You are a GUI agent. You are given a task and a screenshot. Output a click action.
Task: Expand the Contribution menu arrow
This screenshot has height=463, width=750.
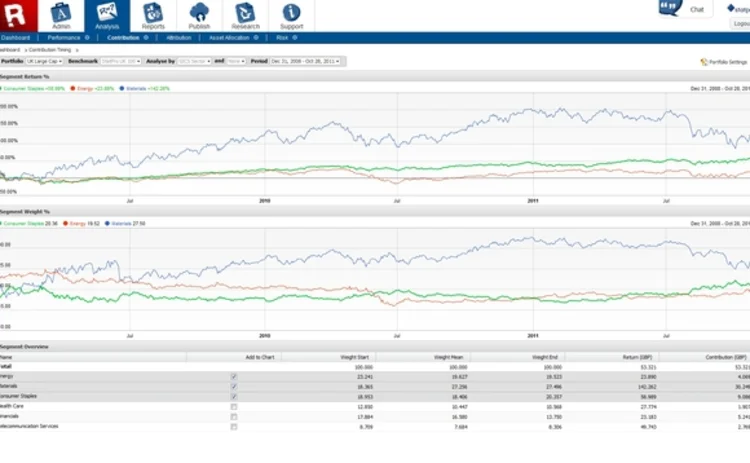146,38
